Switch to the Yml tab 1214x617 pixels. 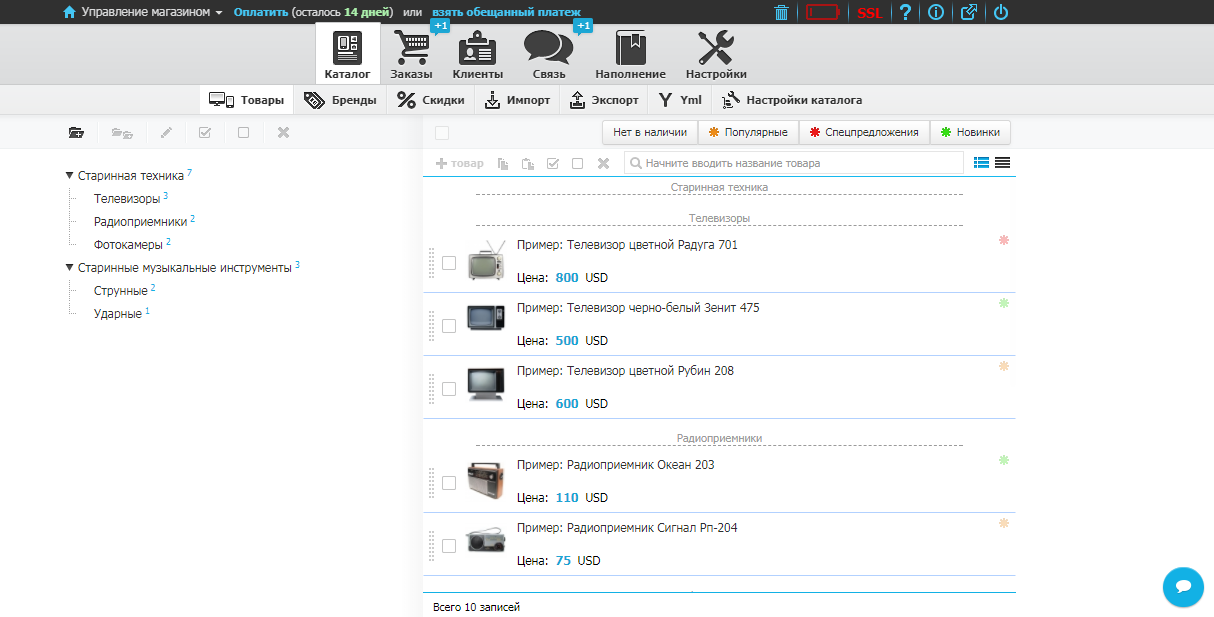coord(680,100)
